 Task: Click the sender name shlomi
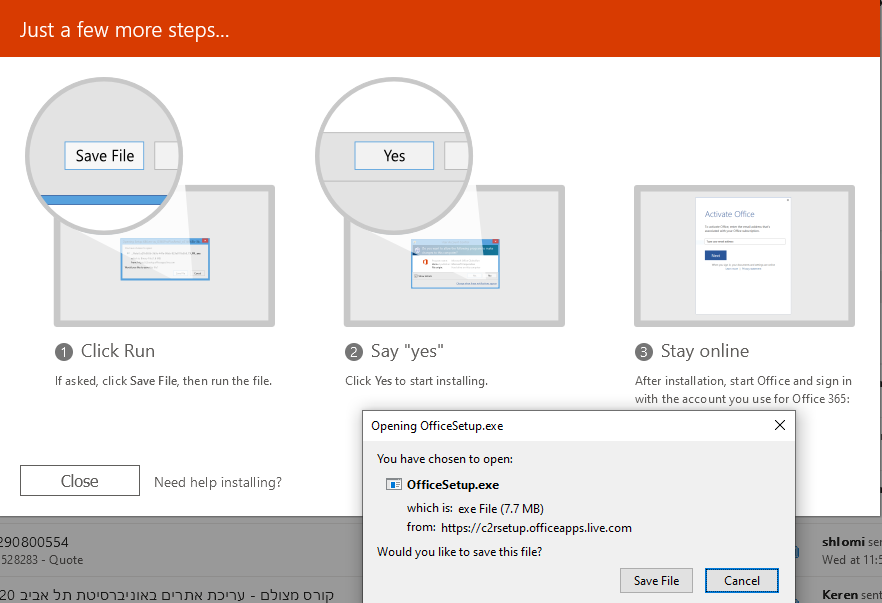pos(839,541)
